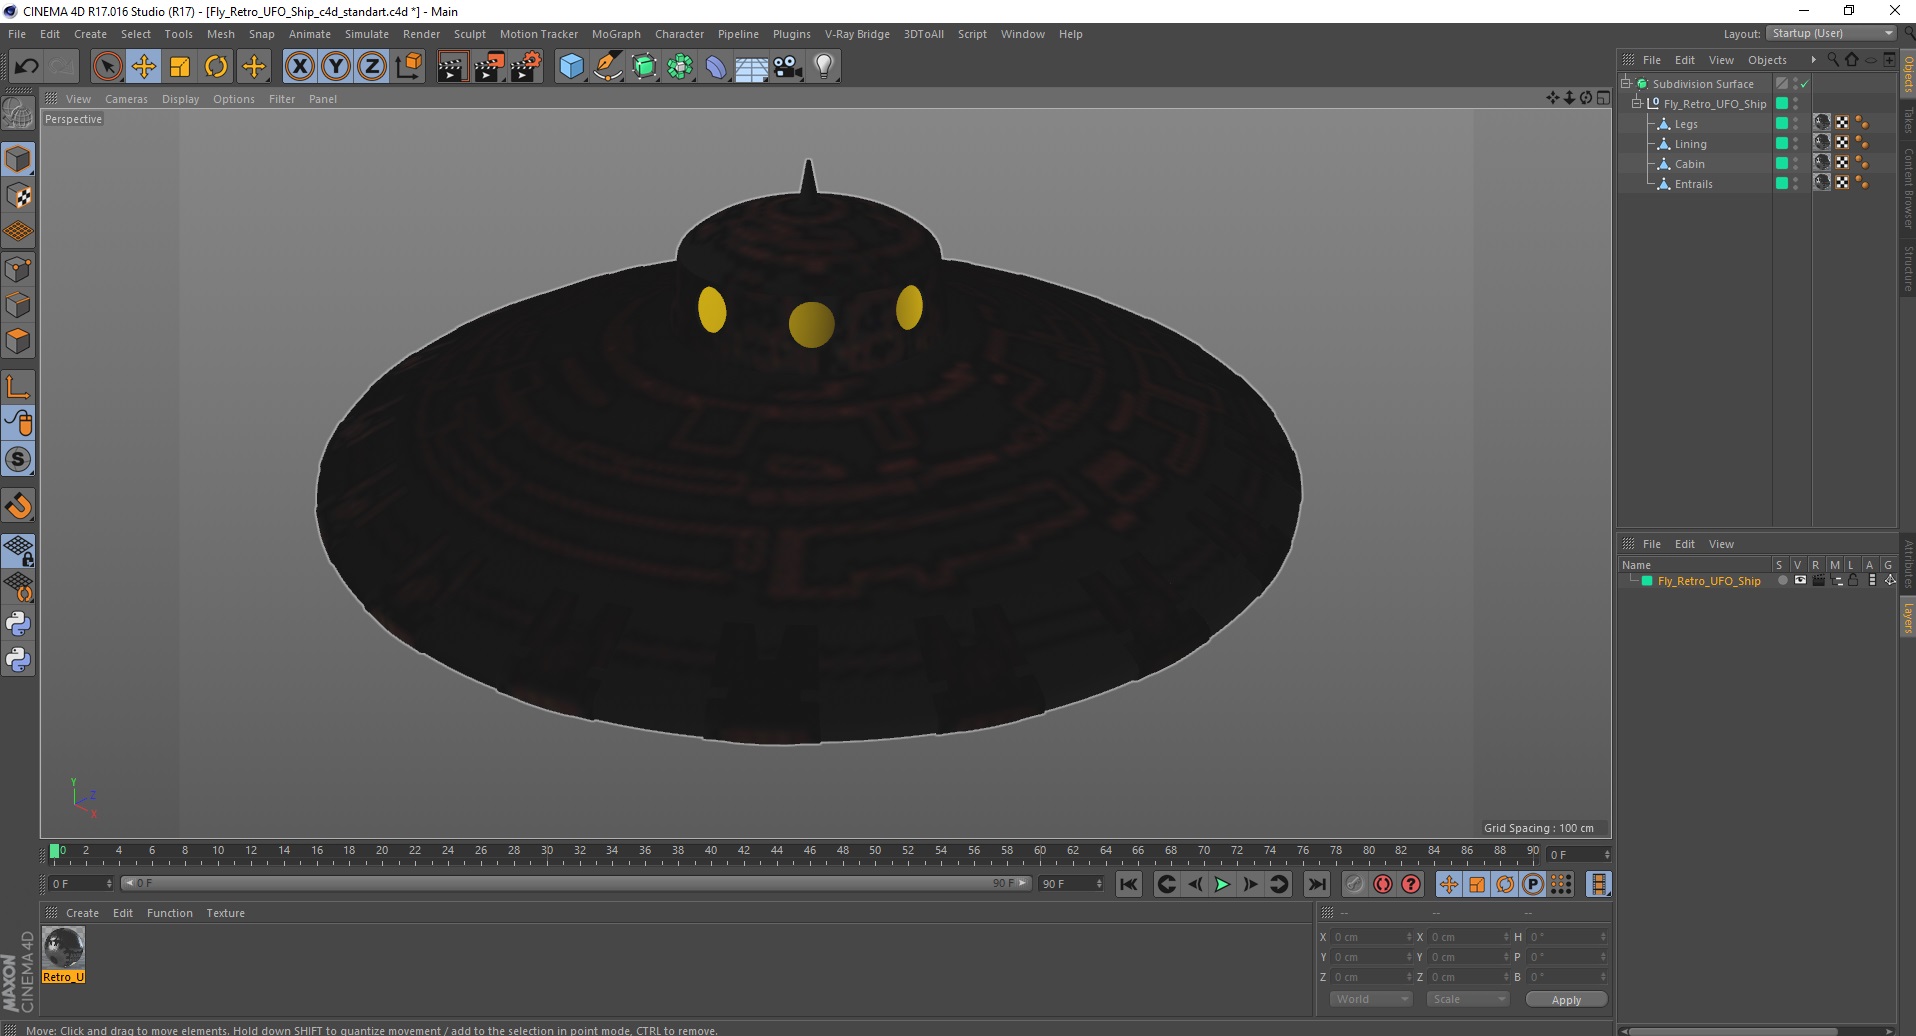Select the Retro_U material thumbnail
This screenshot has width=1916, height=1036.
pyautogui.click(x=63, y=947)
